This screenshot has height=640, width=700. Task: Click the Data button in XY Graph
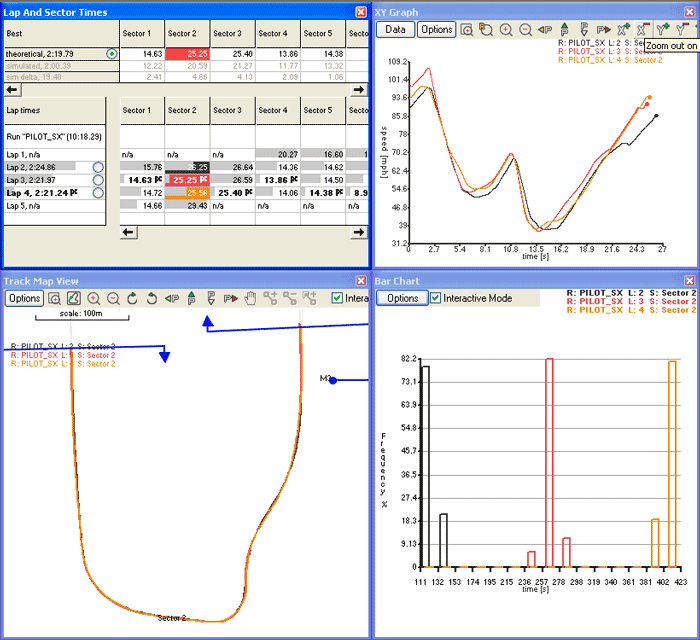395,30
